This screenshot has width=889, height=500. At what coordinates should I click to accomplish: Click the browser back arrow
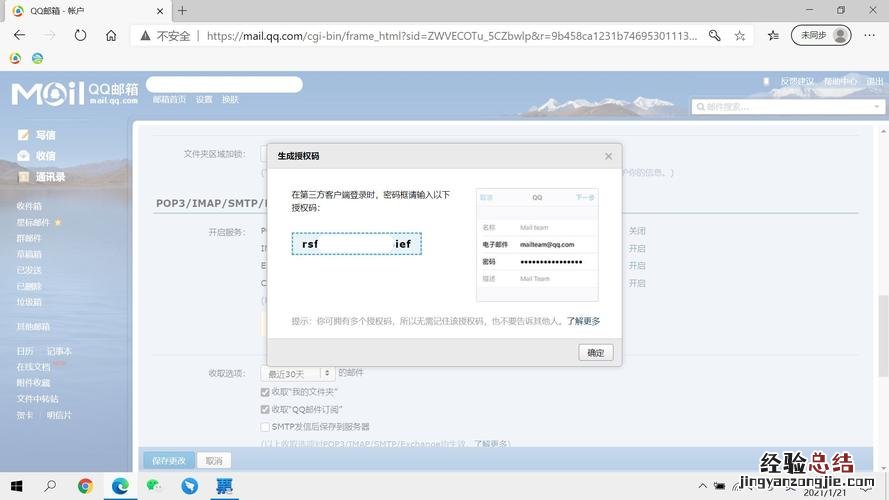coord(19,35)
